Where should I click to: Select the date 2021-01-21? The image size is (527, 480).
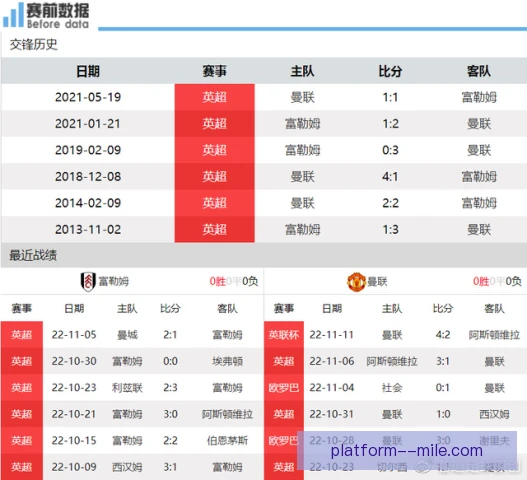click(x=88, y=124)
